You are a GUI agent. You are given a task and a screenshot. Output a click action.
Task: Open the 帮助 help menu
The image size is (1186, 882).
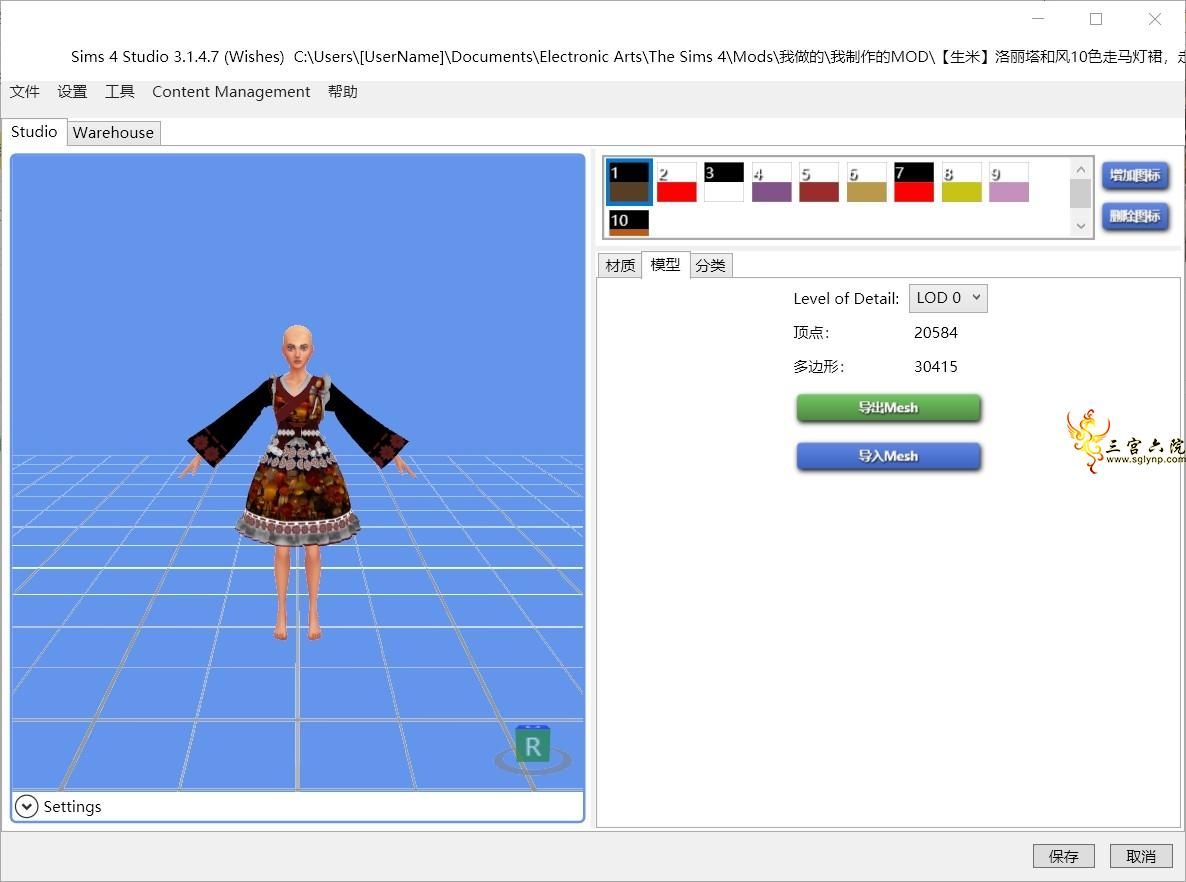coord(343,92)
